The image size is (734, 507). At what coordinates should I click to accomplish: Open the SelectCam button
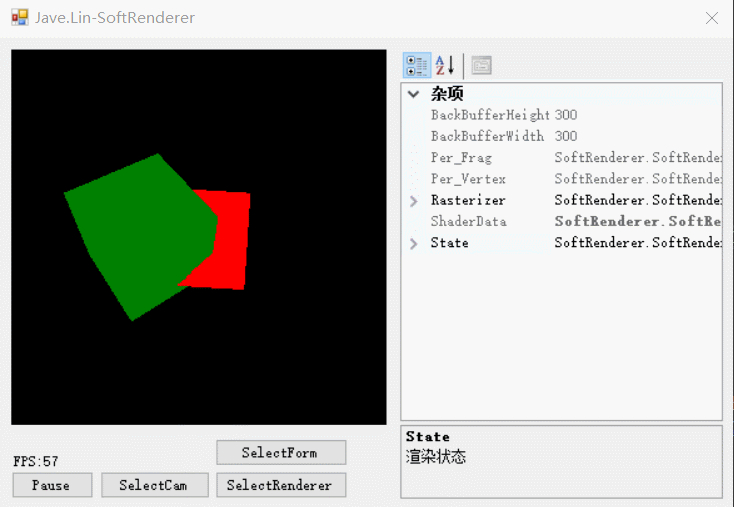pos(154,485)
